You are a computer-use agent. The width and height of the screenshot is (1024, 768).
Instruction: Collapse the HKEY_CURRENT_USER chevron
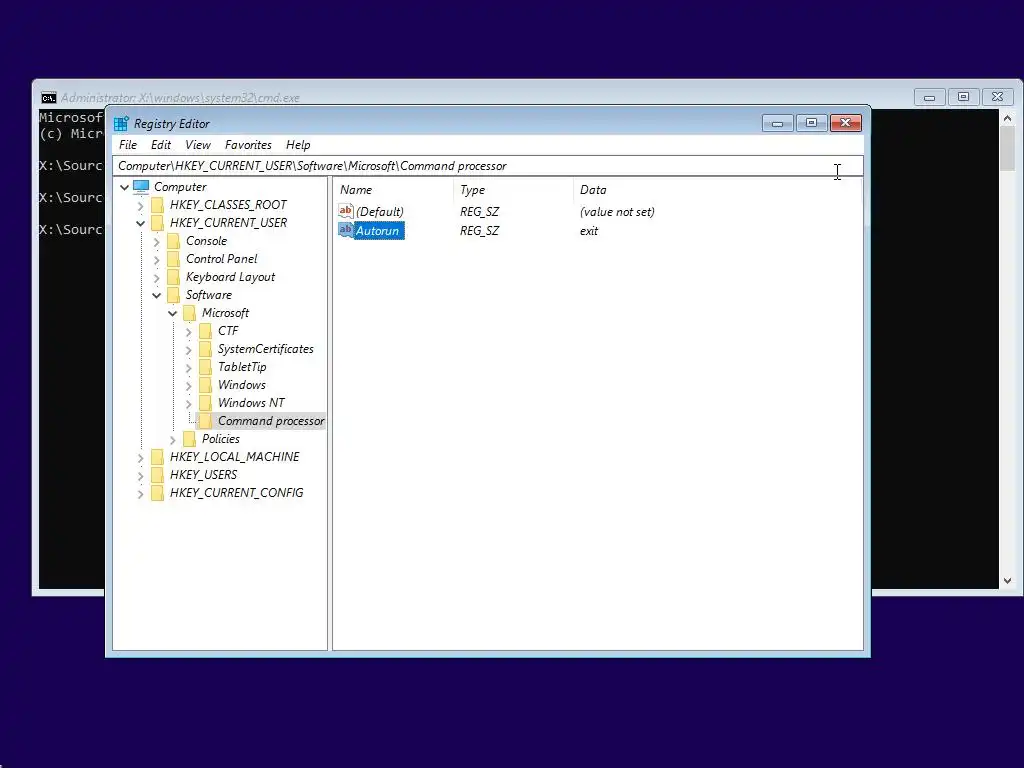click(140, 223)
